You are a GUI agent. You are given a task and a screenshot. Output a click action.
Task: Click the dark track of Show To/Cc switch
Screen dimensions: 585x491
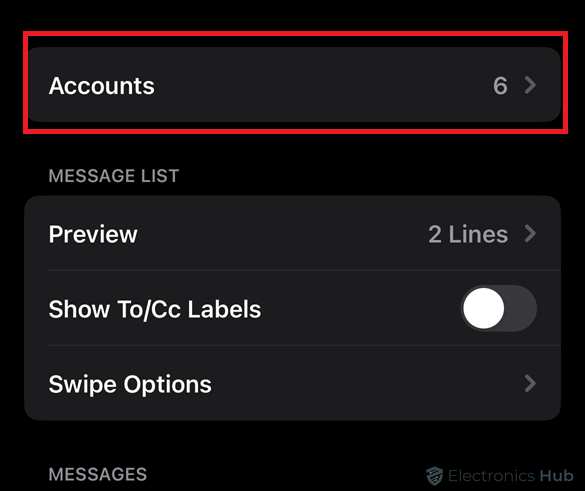point(521,308)
